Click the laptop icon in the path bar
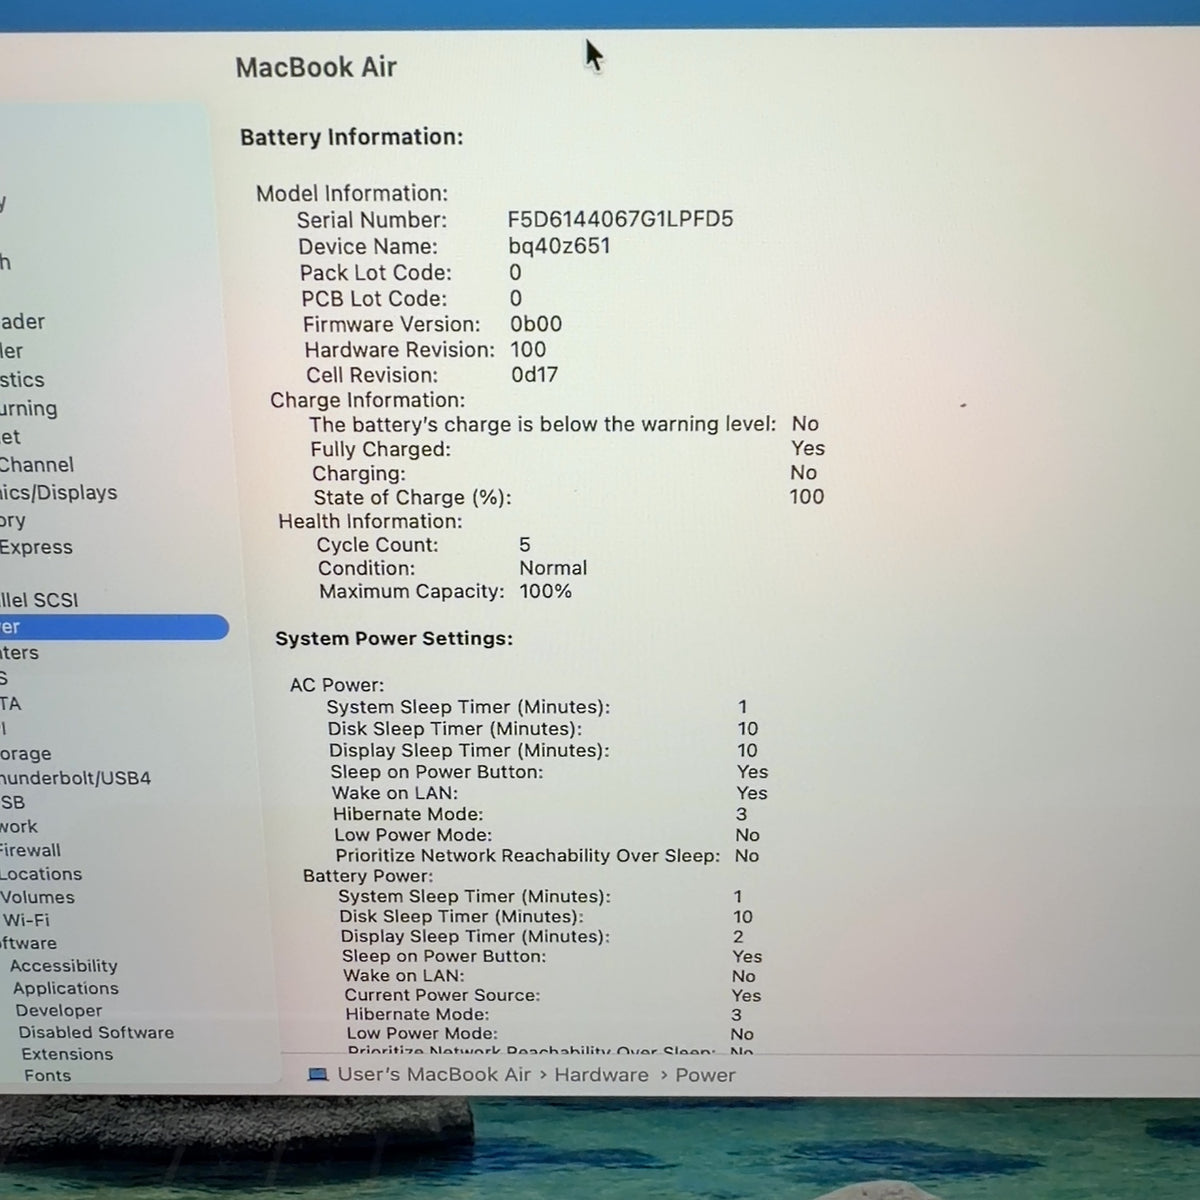The image size is (1200, 1200). 318,1075
